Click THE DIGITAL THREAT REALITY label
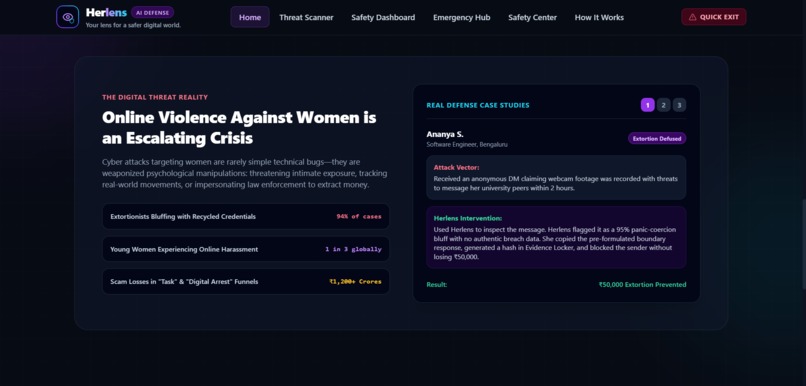Image resolution: width=806 pixels, height=386 pixels. 155,97
